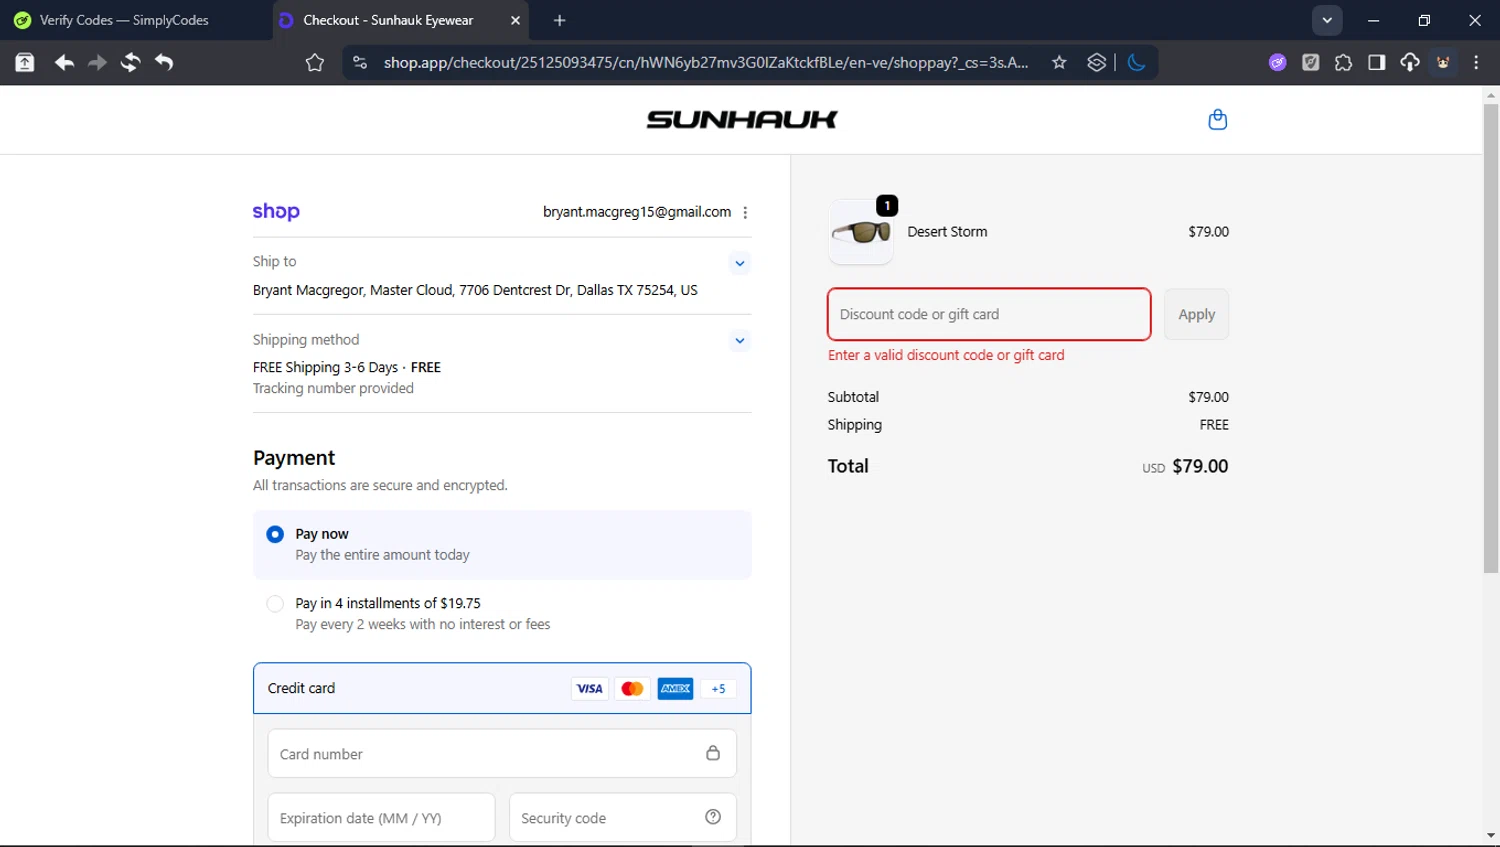1500x847 pixels.
Task: Focus the Expiration date field
Action: click(381, 817)
